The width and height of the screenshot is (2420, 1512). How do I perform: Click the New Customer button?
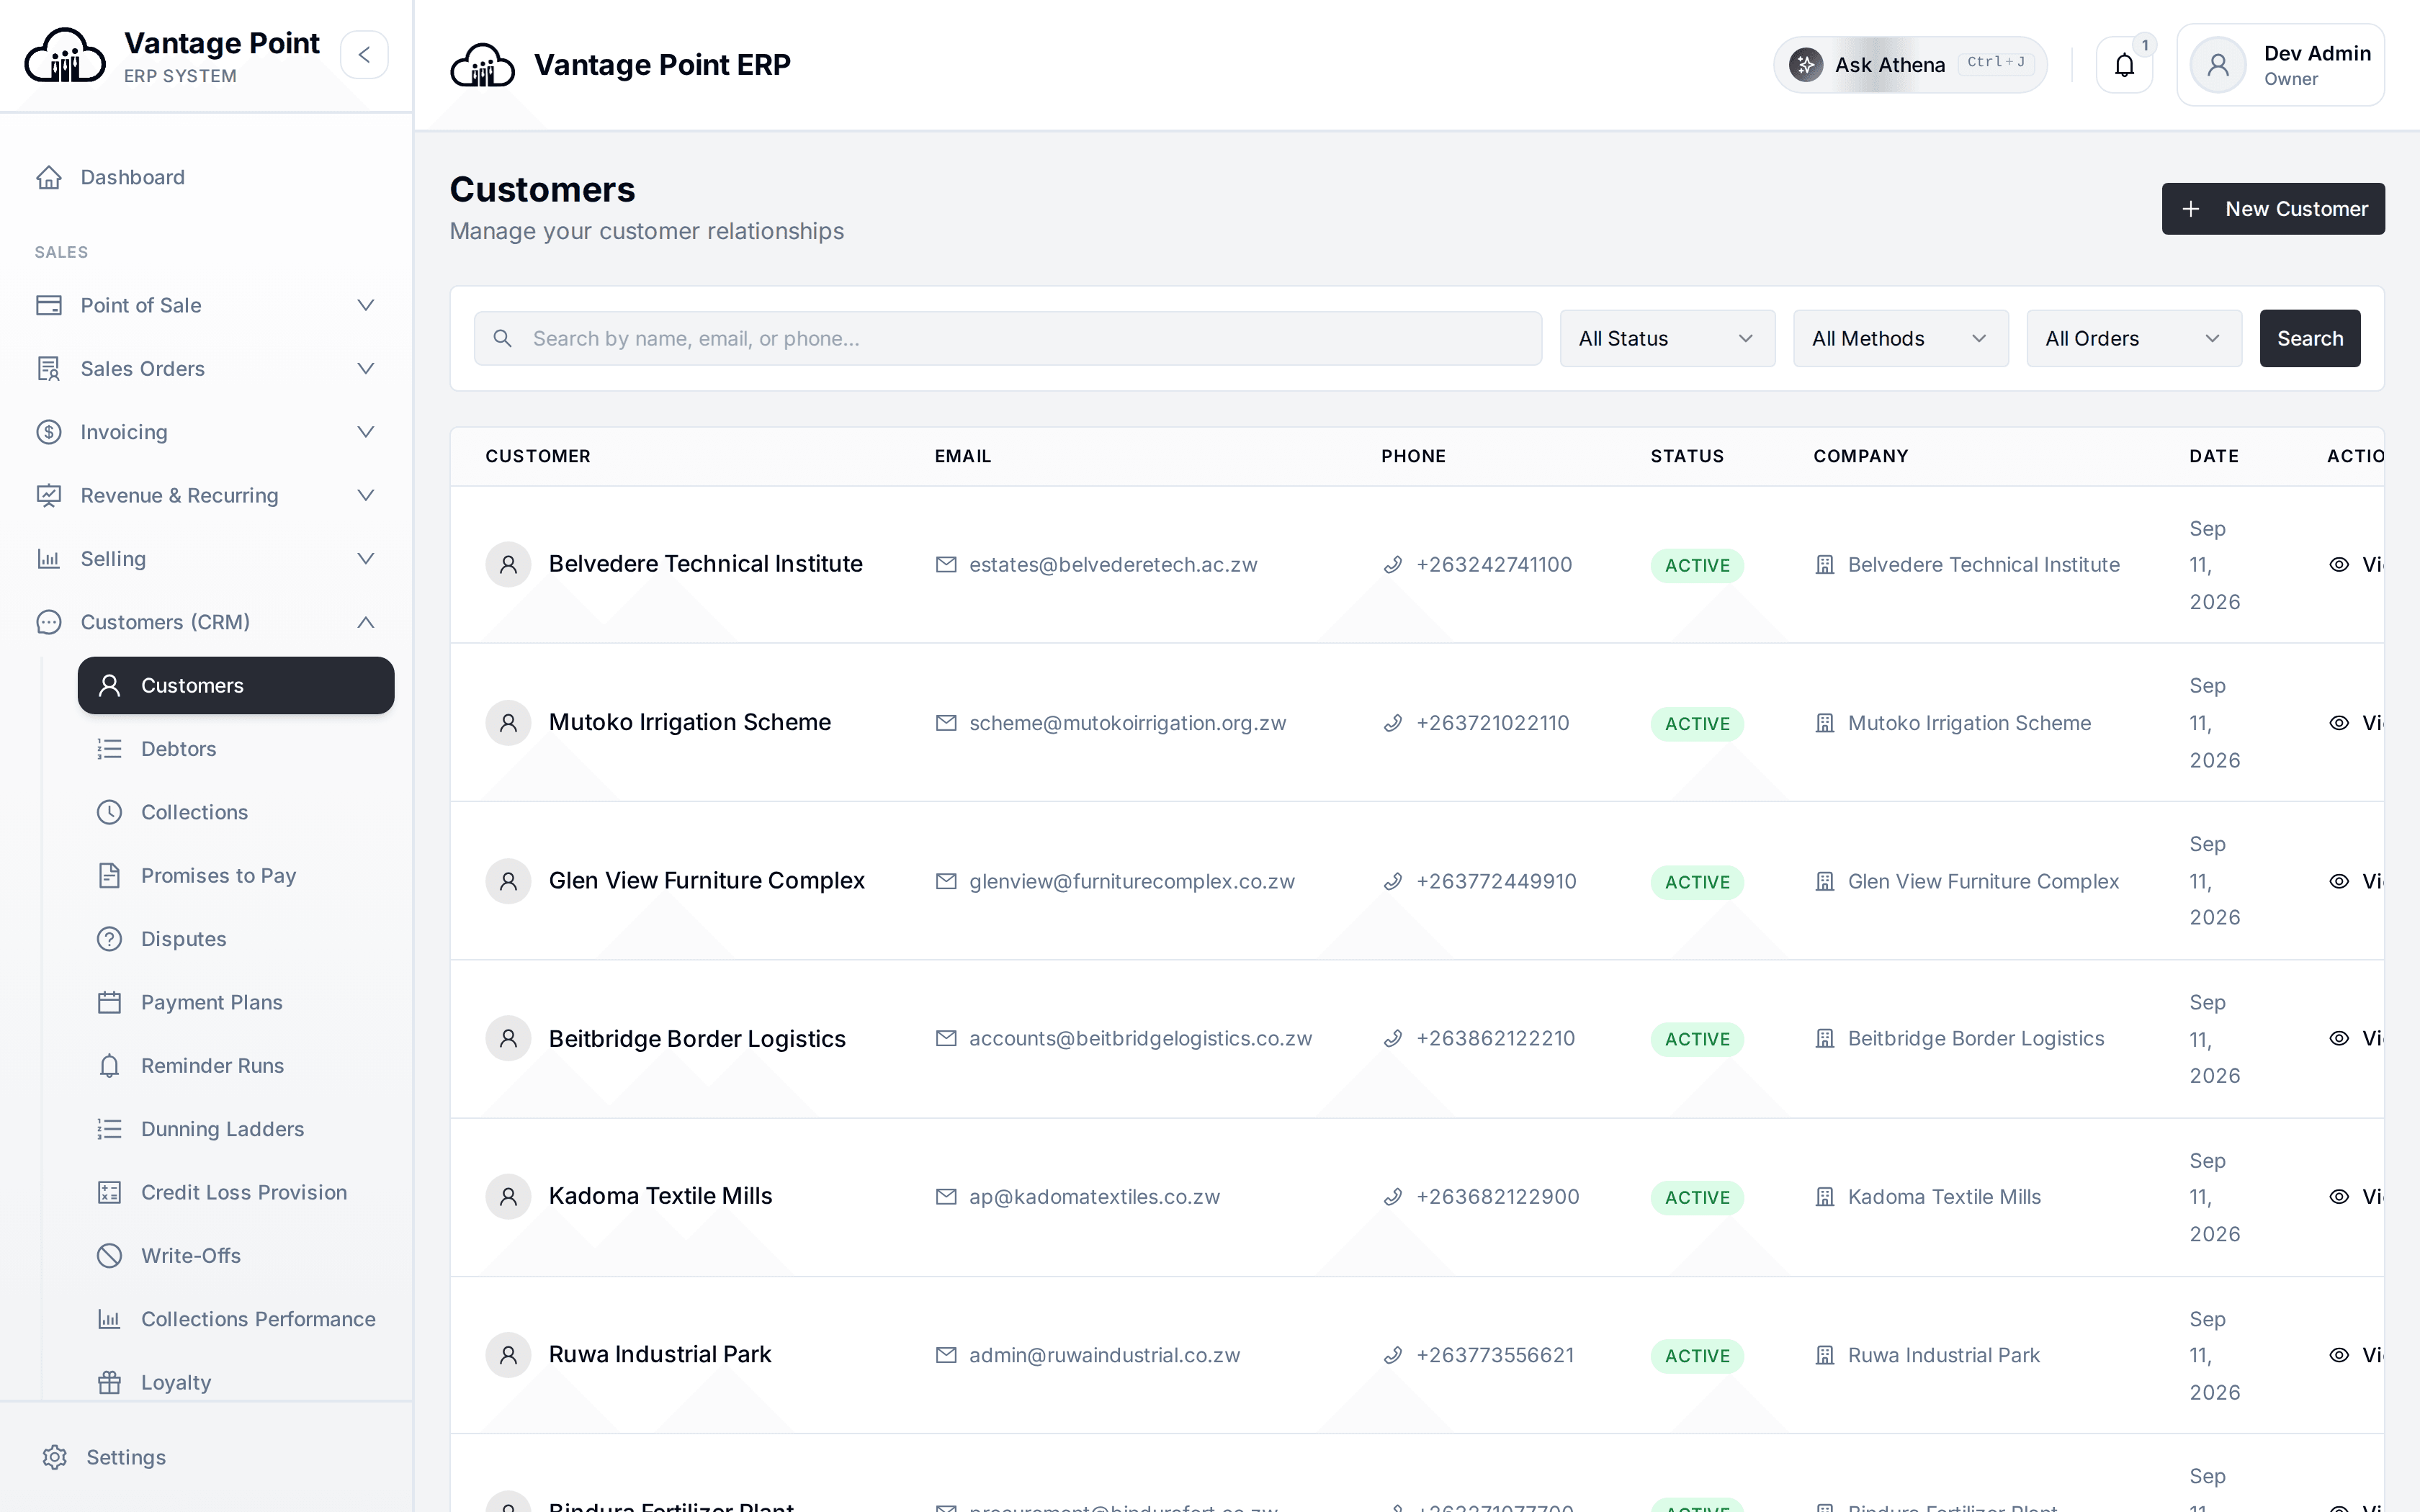pos(2272,209)
